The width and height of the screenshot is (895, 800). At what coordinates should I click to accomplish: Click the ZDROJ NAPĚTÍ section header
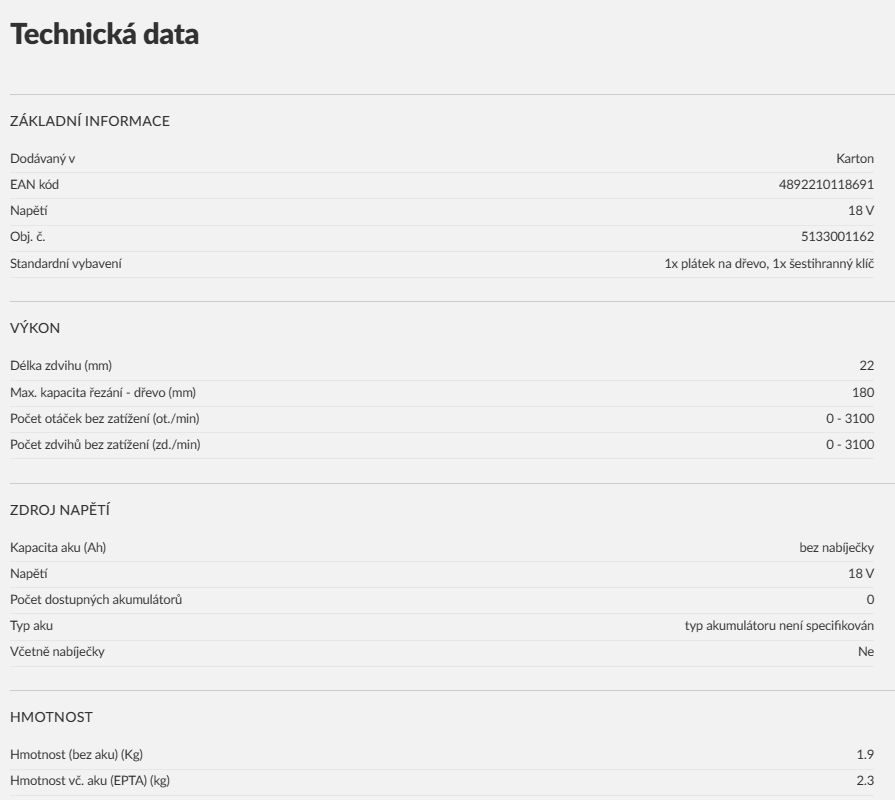tap(60, 510)
